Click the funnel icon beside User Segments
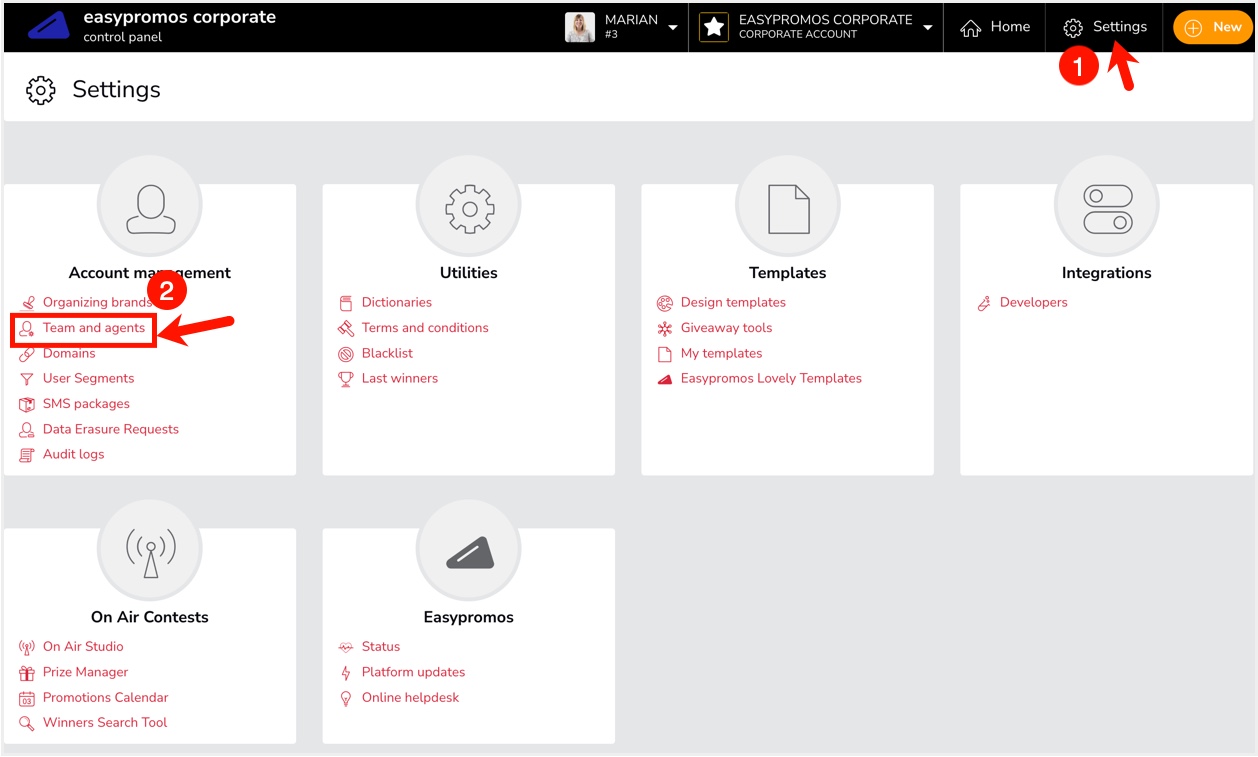Viewport: 1258px width, 757px height. click(27, 379)
